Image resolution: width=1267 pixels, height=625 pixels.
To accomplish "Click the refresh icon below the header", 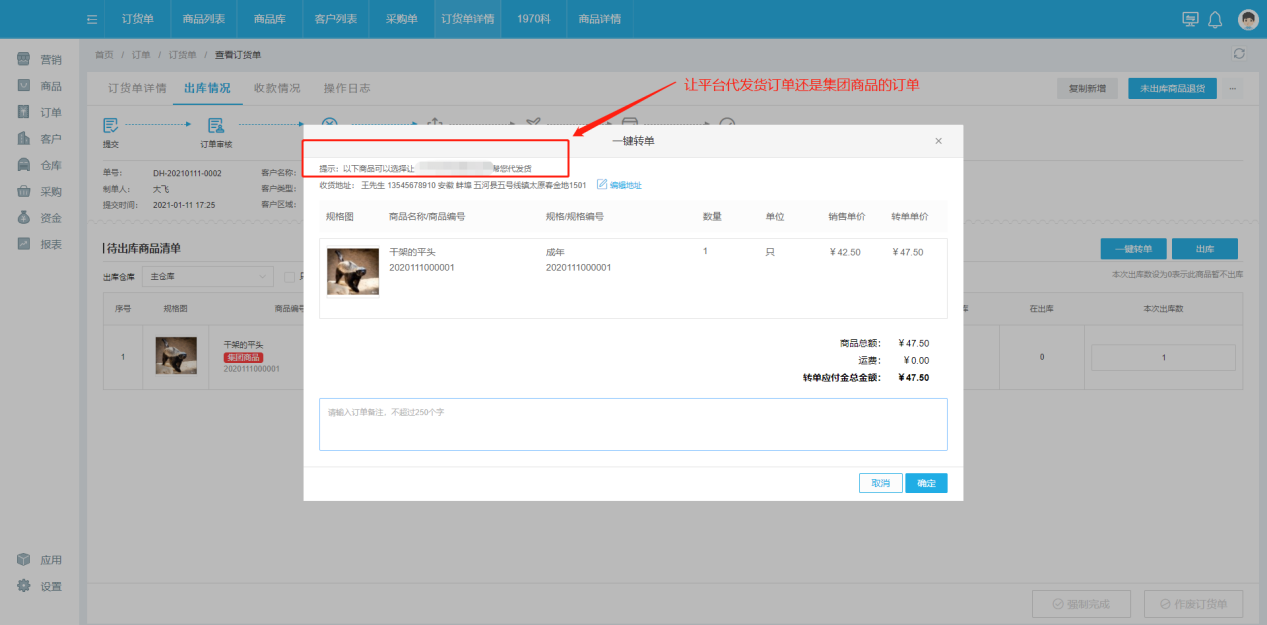I will point(1240,54).
